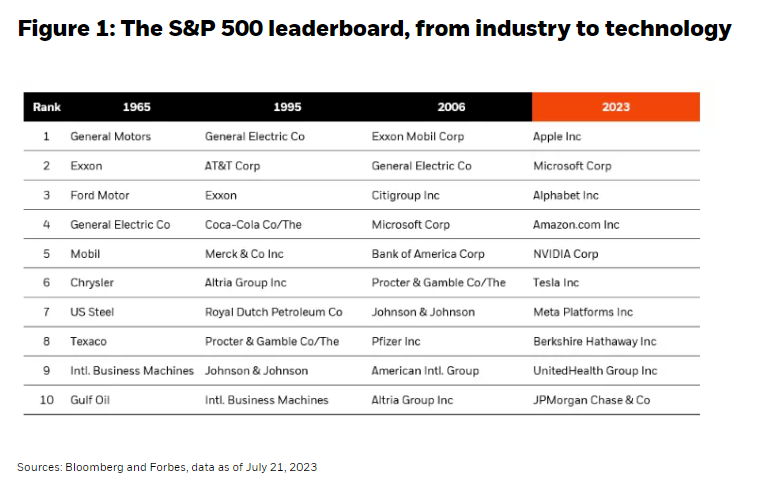
Task: Select the 1995 column header
Action: tap(286, 106)
